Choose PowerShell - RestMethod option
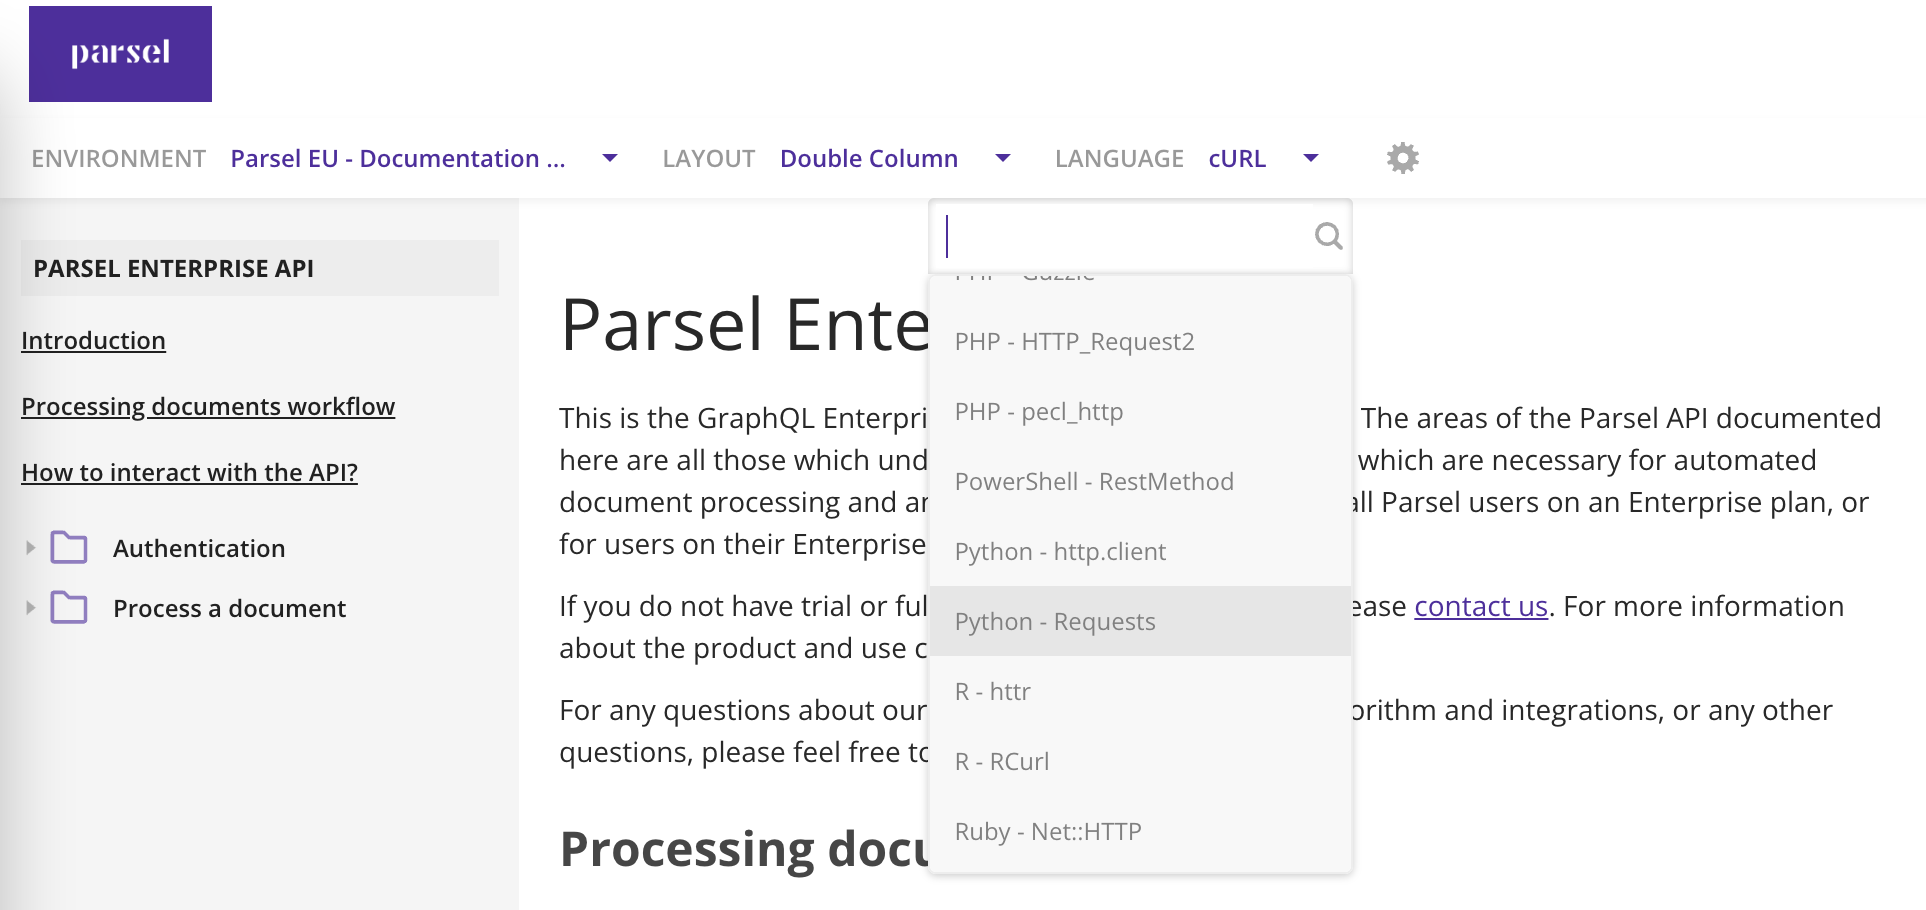The height and width of the screenshot is (910, 1926). tap(1140, 481)
